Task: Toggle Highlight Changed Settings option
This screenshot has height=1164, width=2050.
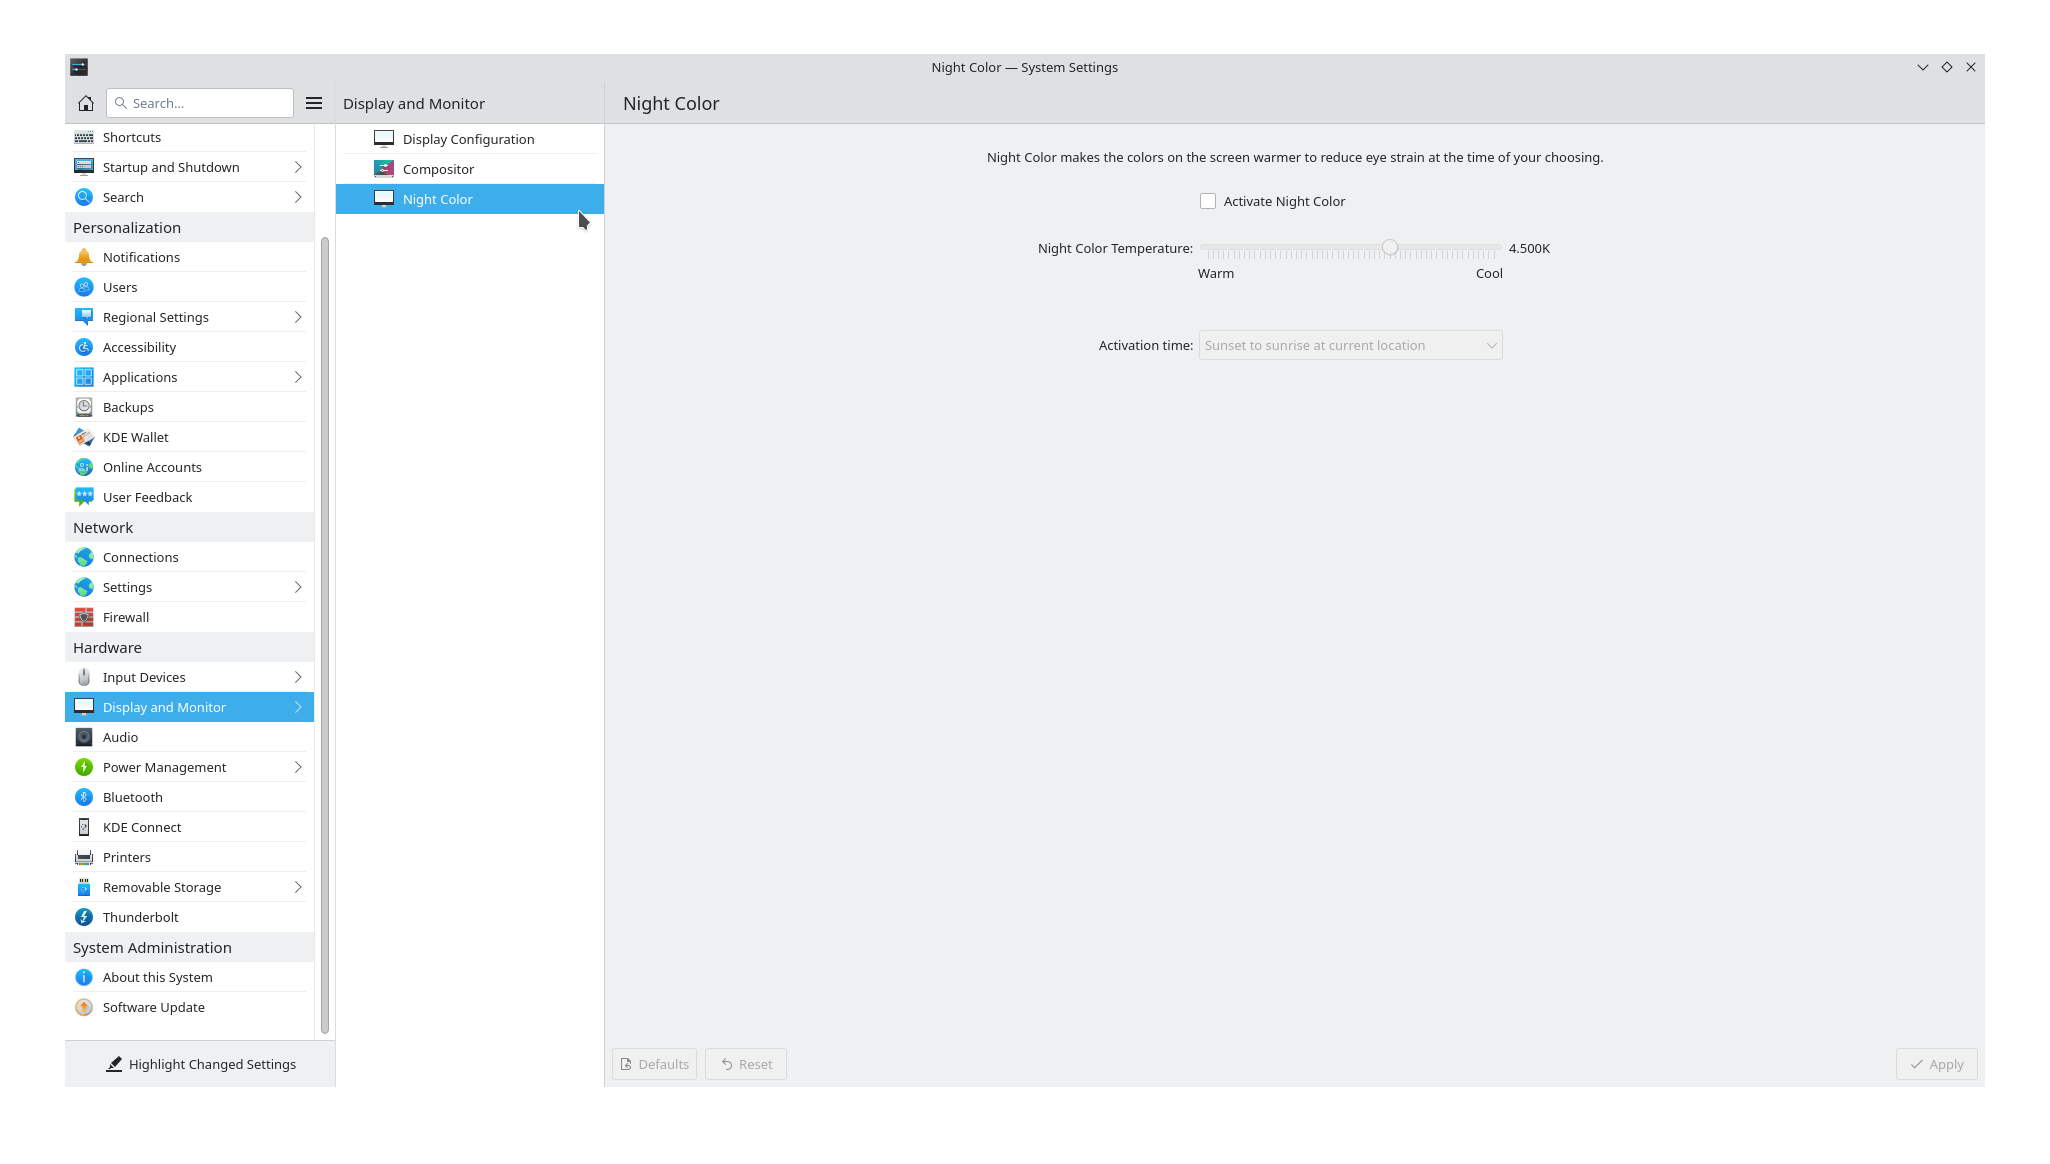Action: [x=199, y=1064]
